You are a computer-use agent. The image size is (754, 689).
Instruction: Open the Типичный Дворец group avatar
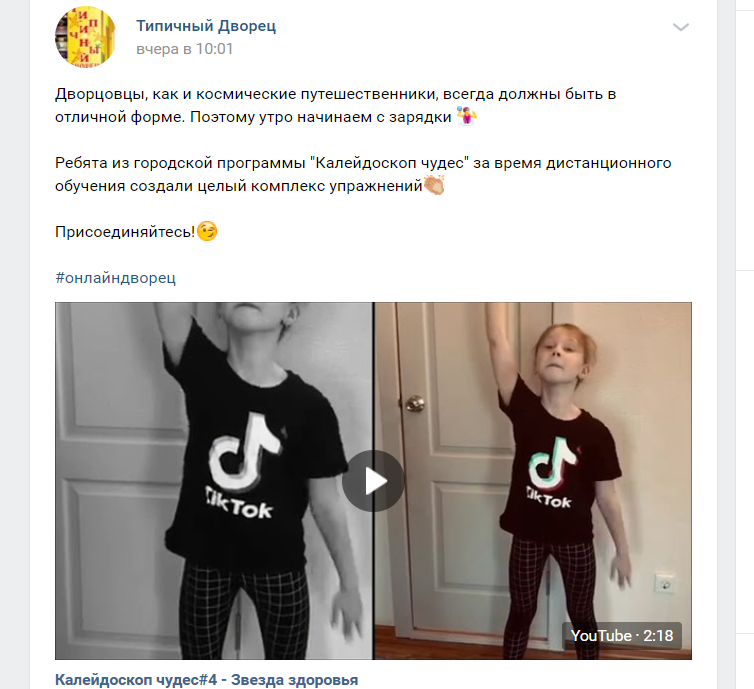86,37
